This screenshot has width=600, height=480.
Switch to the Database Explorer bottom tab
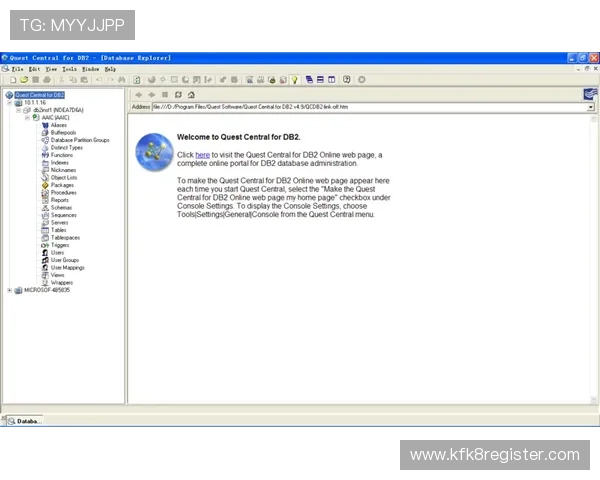(x=25, y=421)
